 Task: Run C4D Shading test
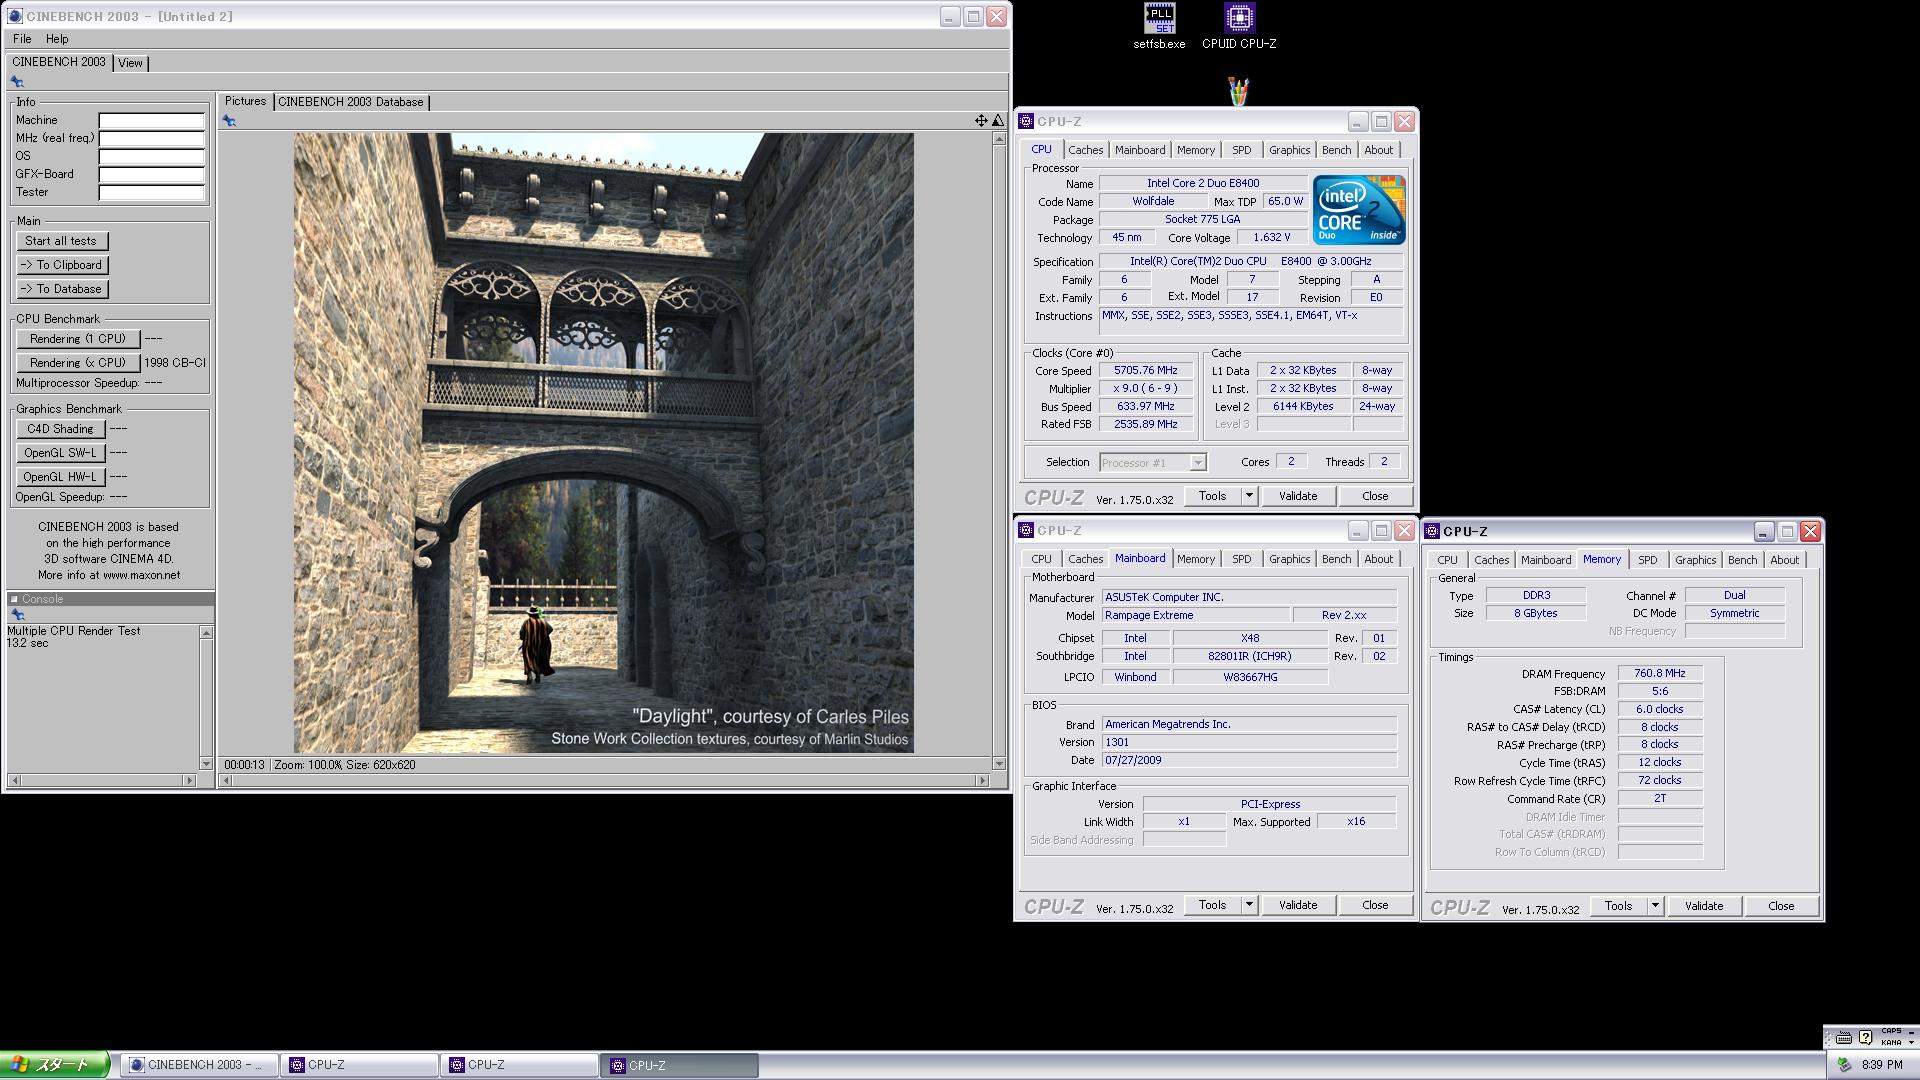click(x=60, y=429)
